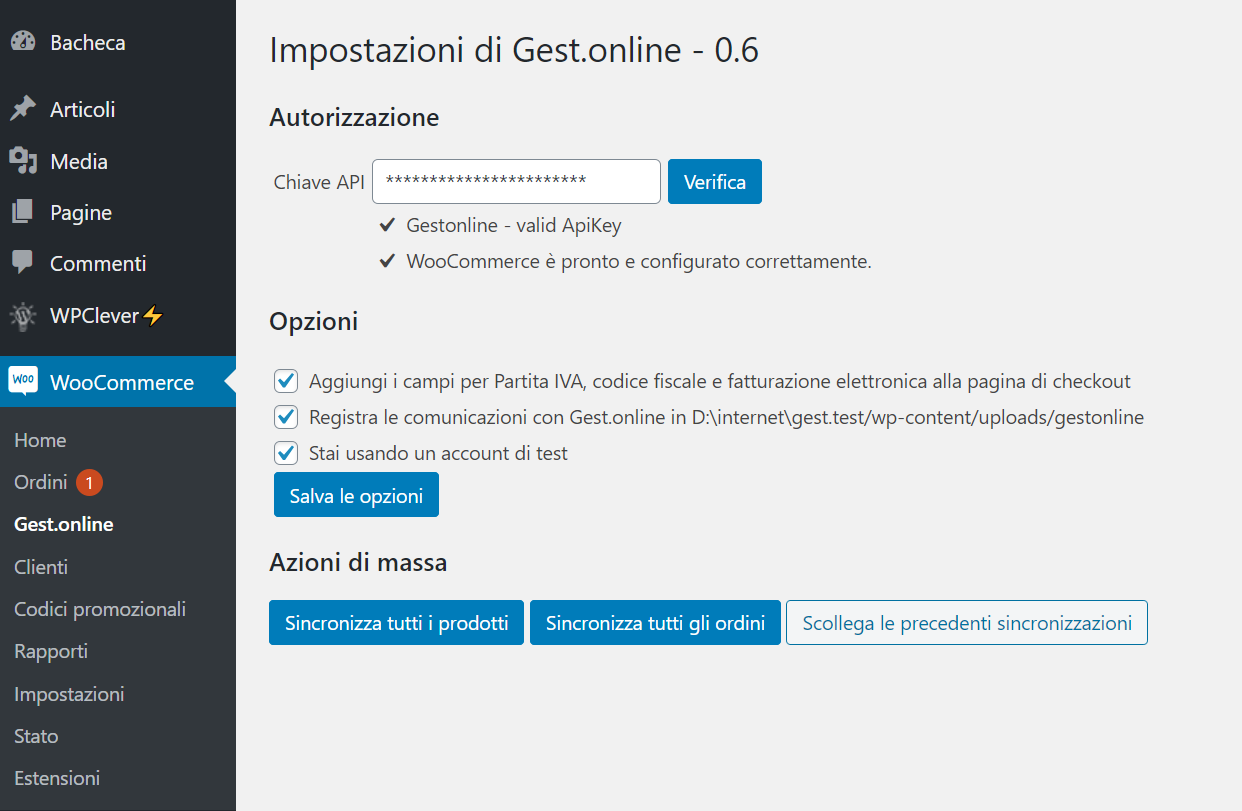Click the Autorizzazione heading
This screenshot has width=1242, height=811.
tap(354, 117)
